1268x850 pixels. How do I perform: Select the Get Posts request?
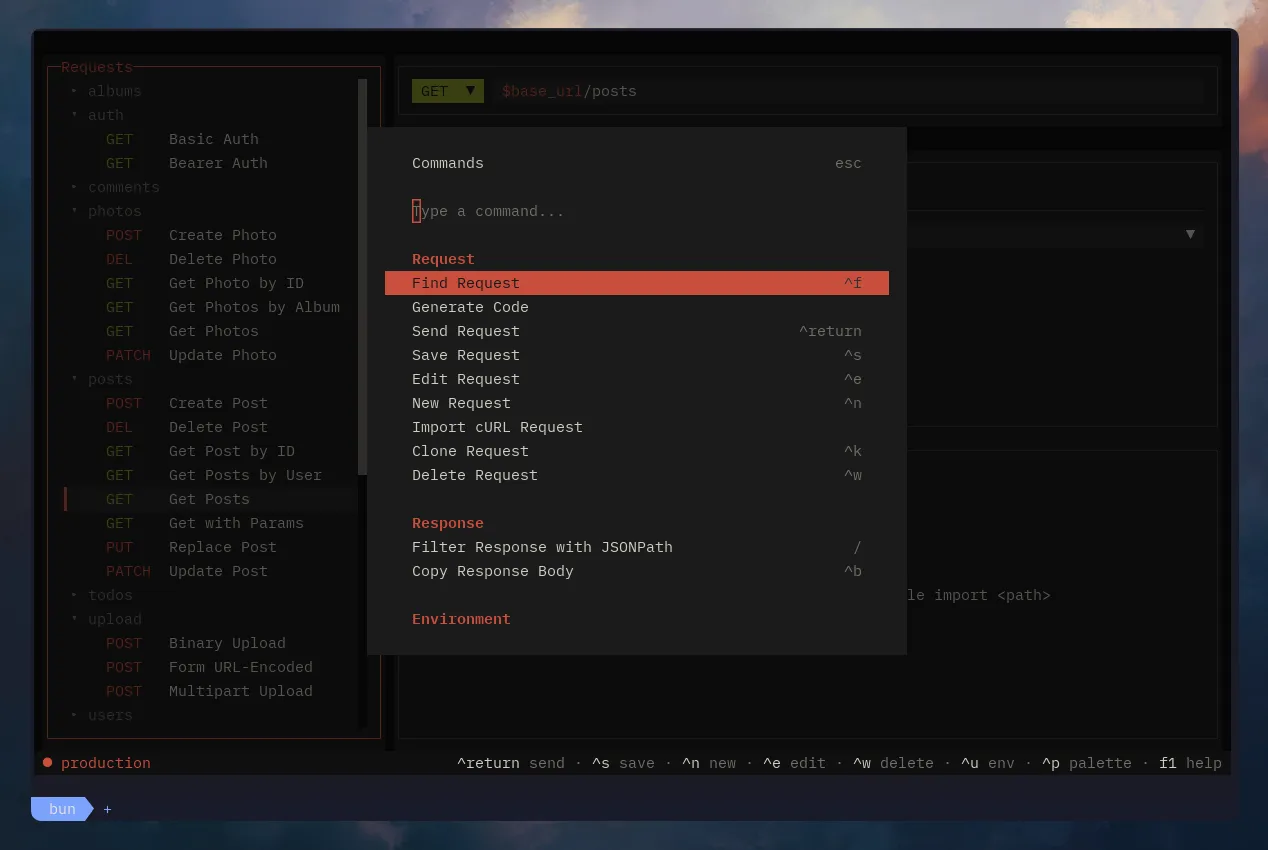(211, 499)
